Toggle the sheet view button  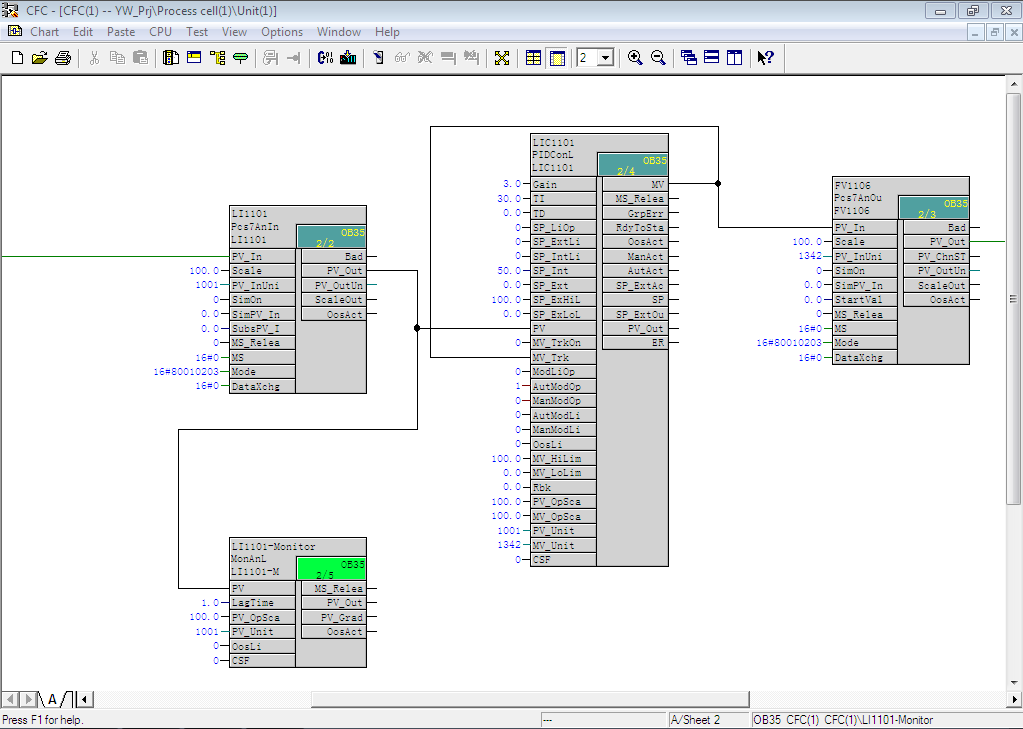click(x=557, y=58)
